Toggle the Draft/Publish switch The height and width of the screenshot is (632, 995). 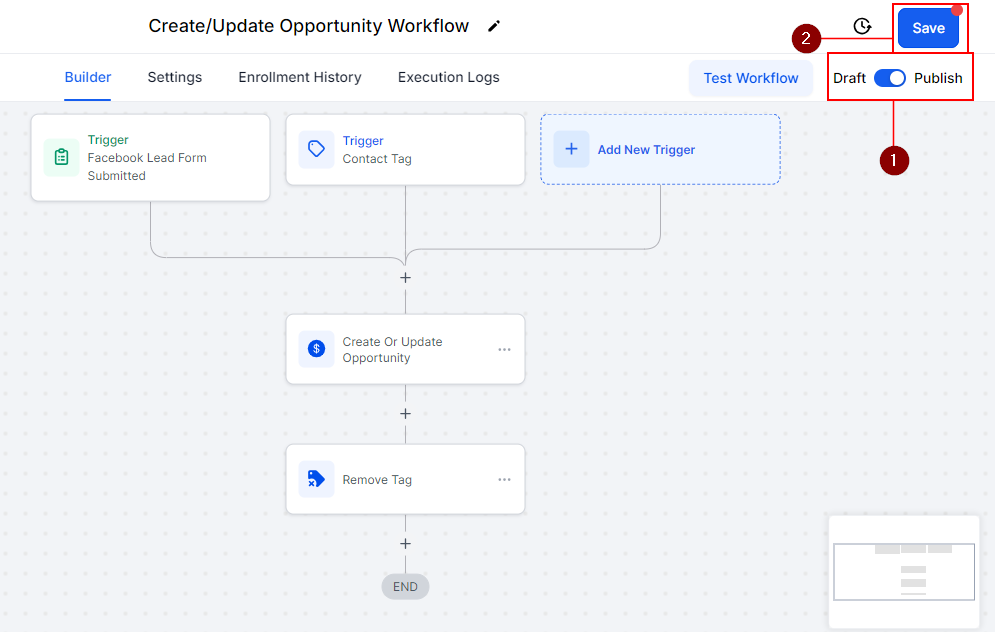(x=889, y=78)
